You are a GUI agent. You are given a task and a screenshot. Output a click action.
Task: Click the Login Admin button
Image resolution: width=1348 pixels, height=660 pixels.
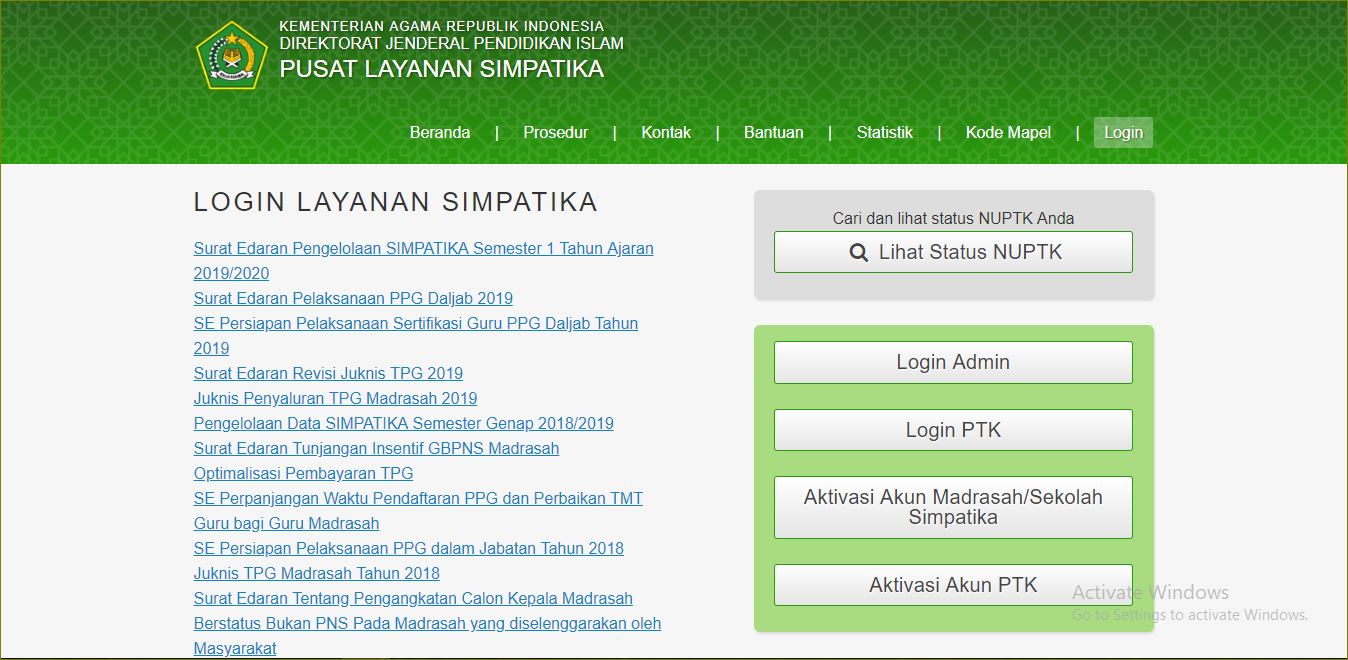(x=953, y=362)
